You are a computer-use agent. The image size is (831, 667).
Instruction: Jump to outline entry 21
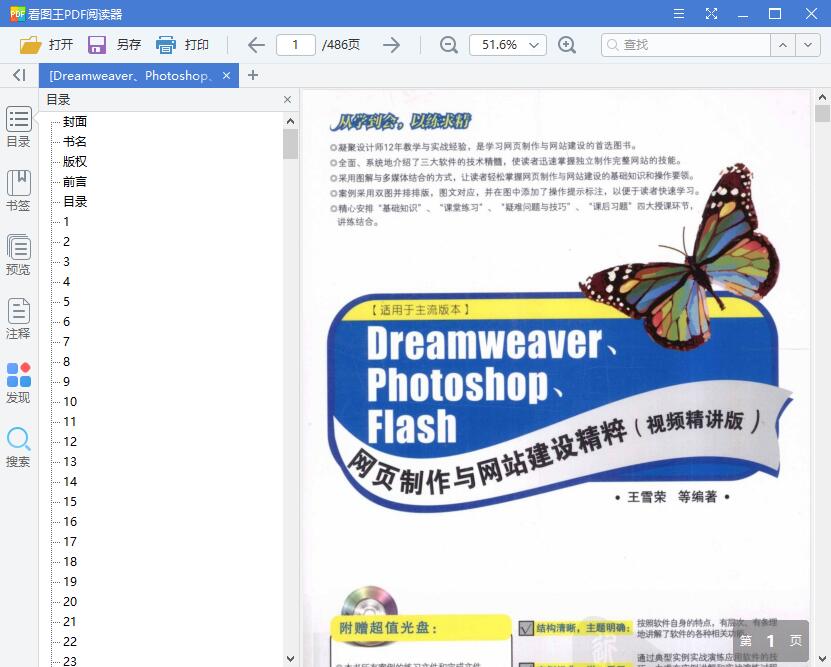70,621
